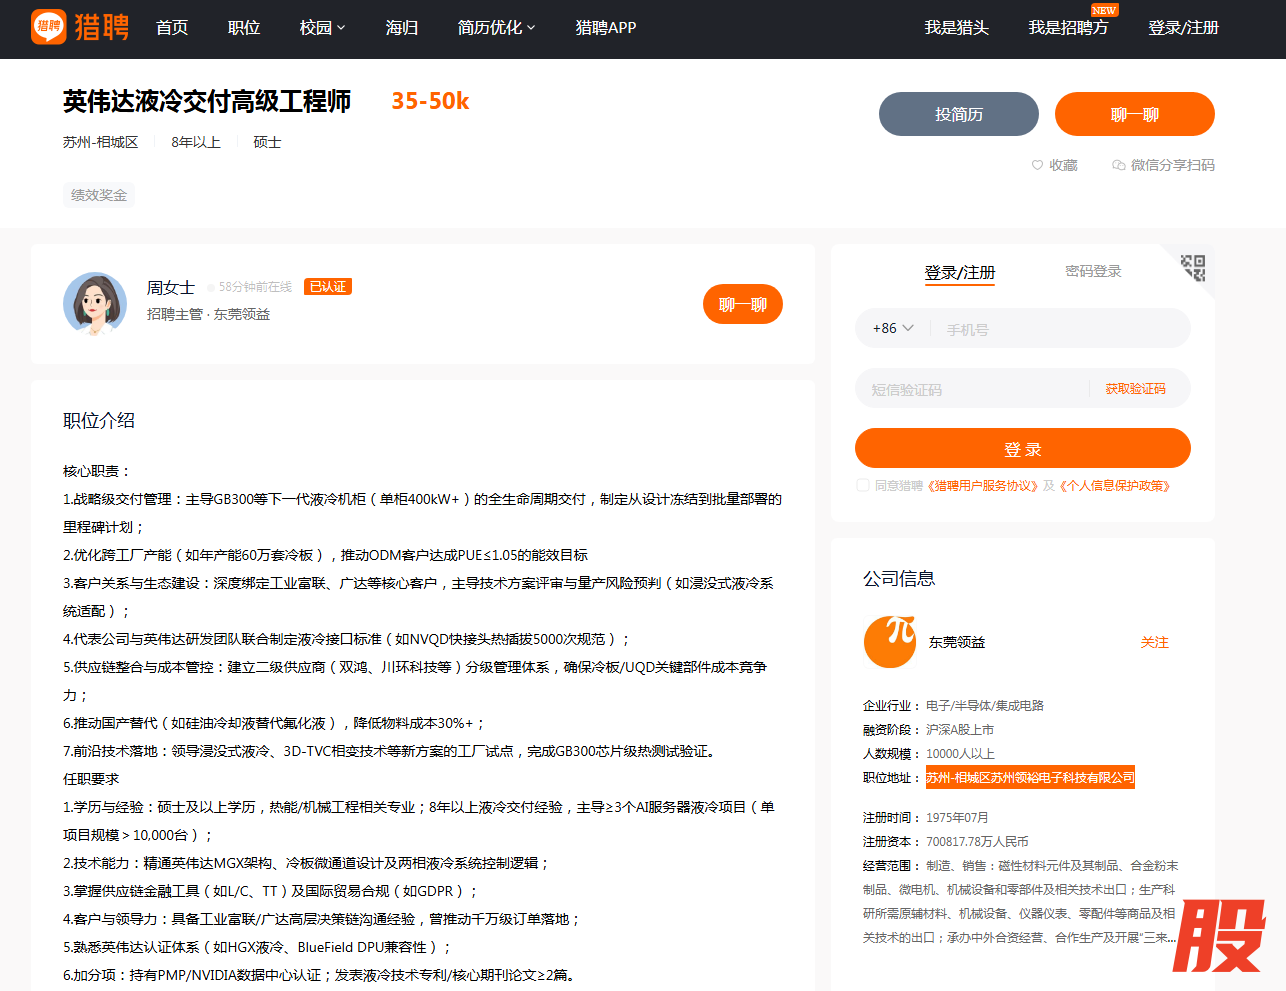Viewport: 1286px width, 991px height.
Task: Click the WeChat share scan icon
Action: [1118, 165]
